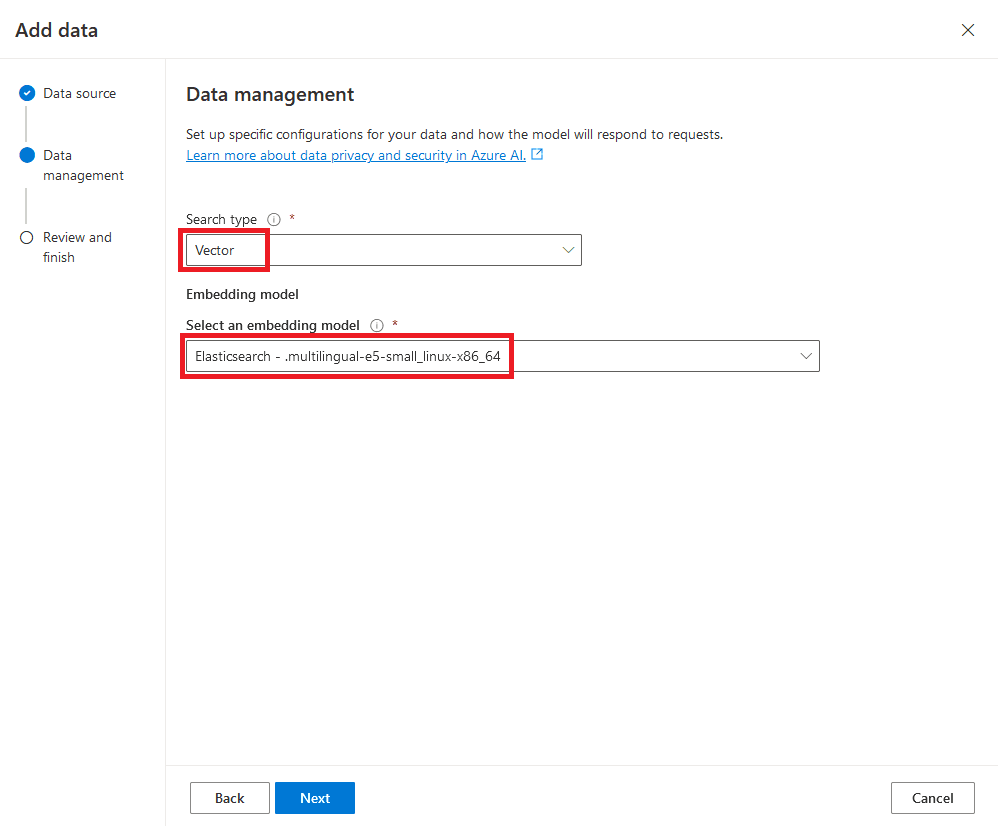This screenshot has height=826, width=998.
Task: Click the Search type dropdown chevron
Action: pyautogui.click(x=567, y=250)
